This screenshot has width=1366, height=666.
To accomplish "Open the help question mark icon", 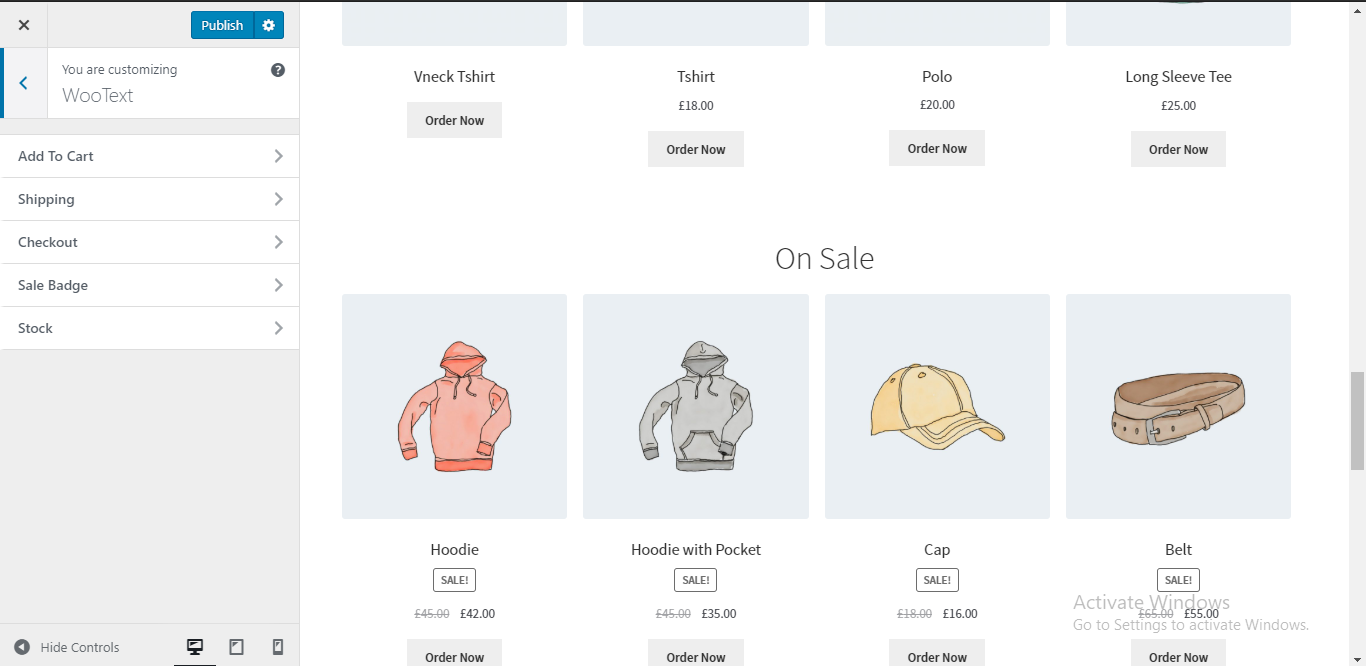I will [278, 70].
